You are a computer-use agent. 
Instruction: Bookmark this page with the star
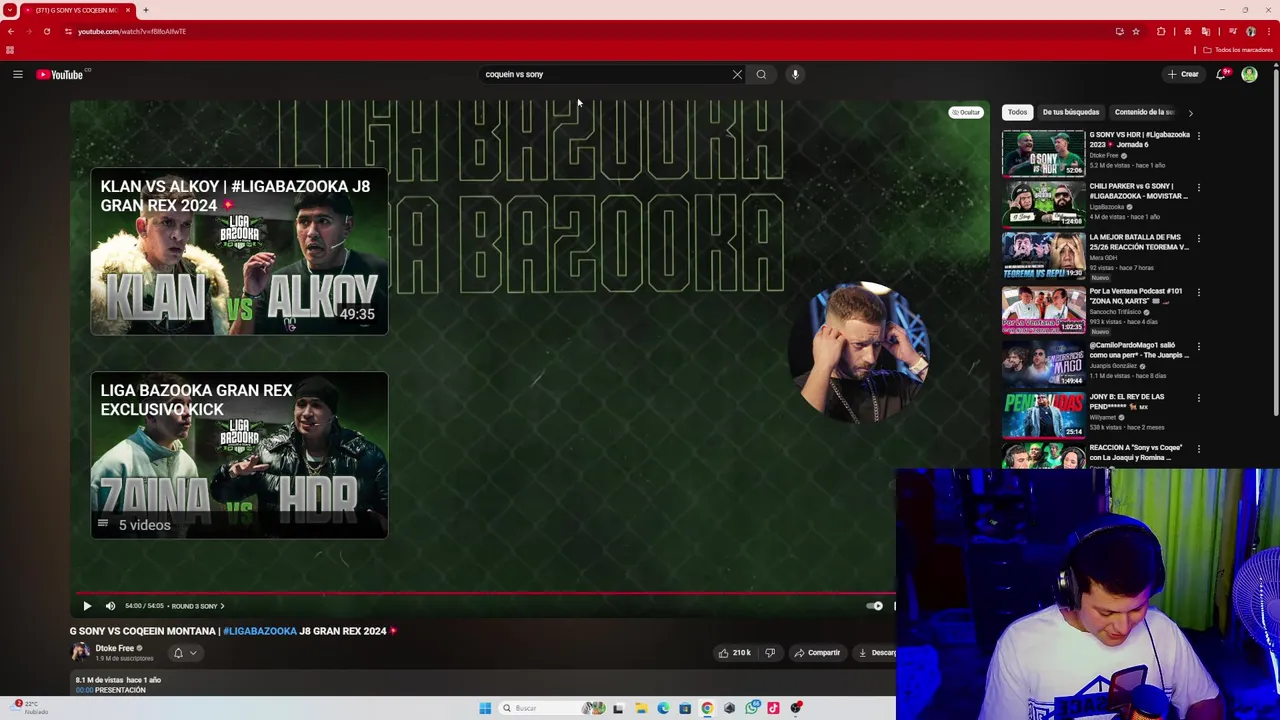(1135, 31)
